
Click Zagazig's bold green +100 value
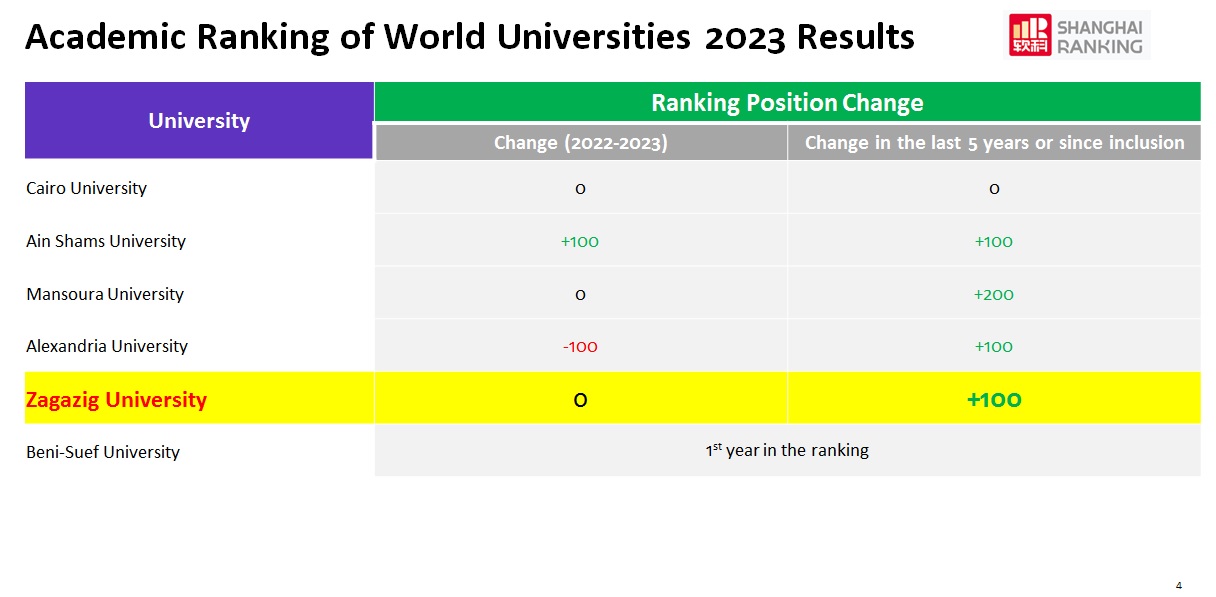pyautogui.click(x=994, y=400)
